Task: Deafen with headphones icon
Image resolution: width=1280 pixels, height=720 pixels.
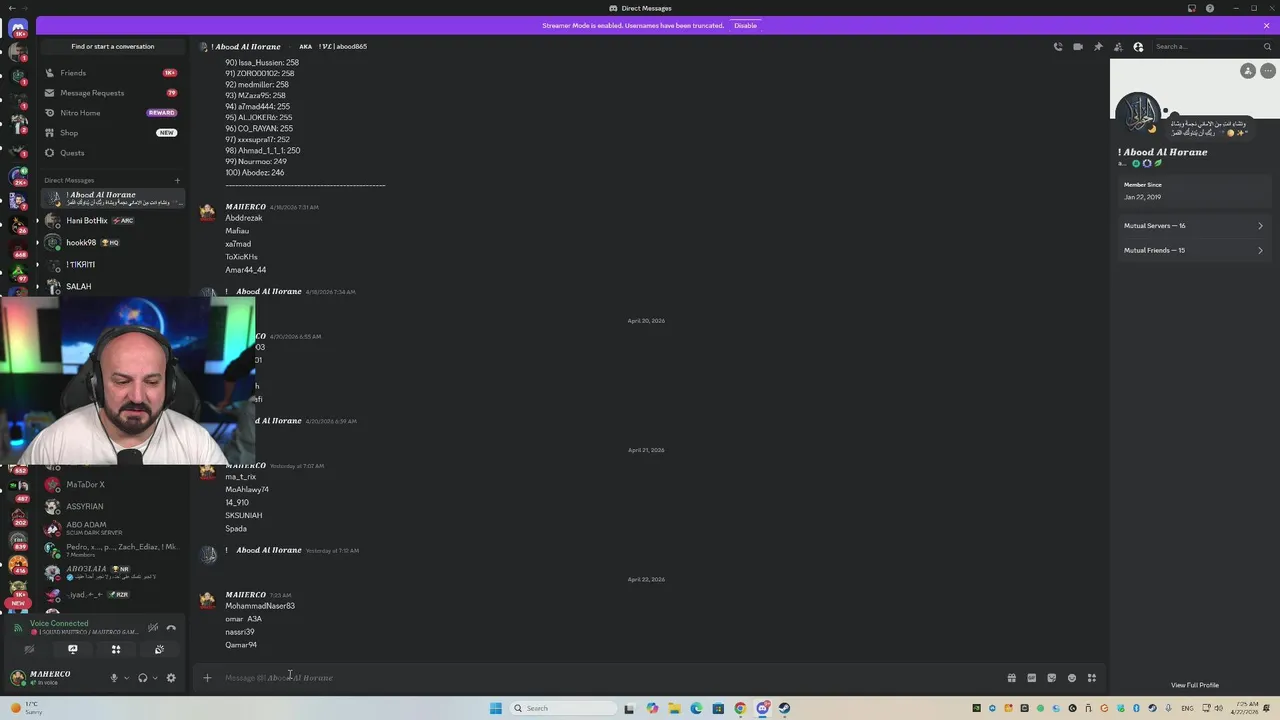Action: click(x=142, y=678)
